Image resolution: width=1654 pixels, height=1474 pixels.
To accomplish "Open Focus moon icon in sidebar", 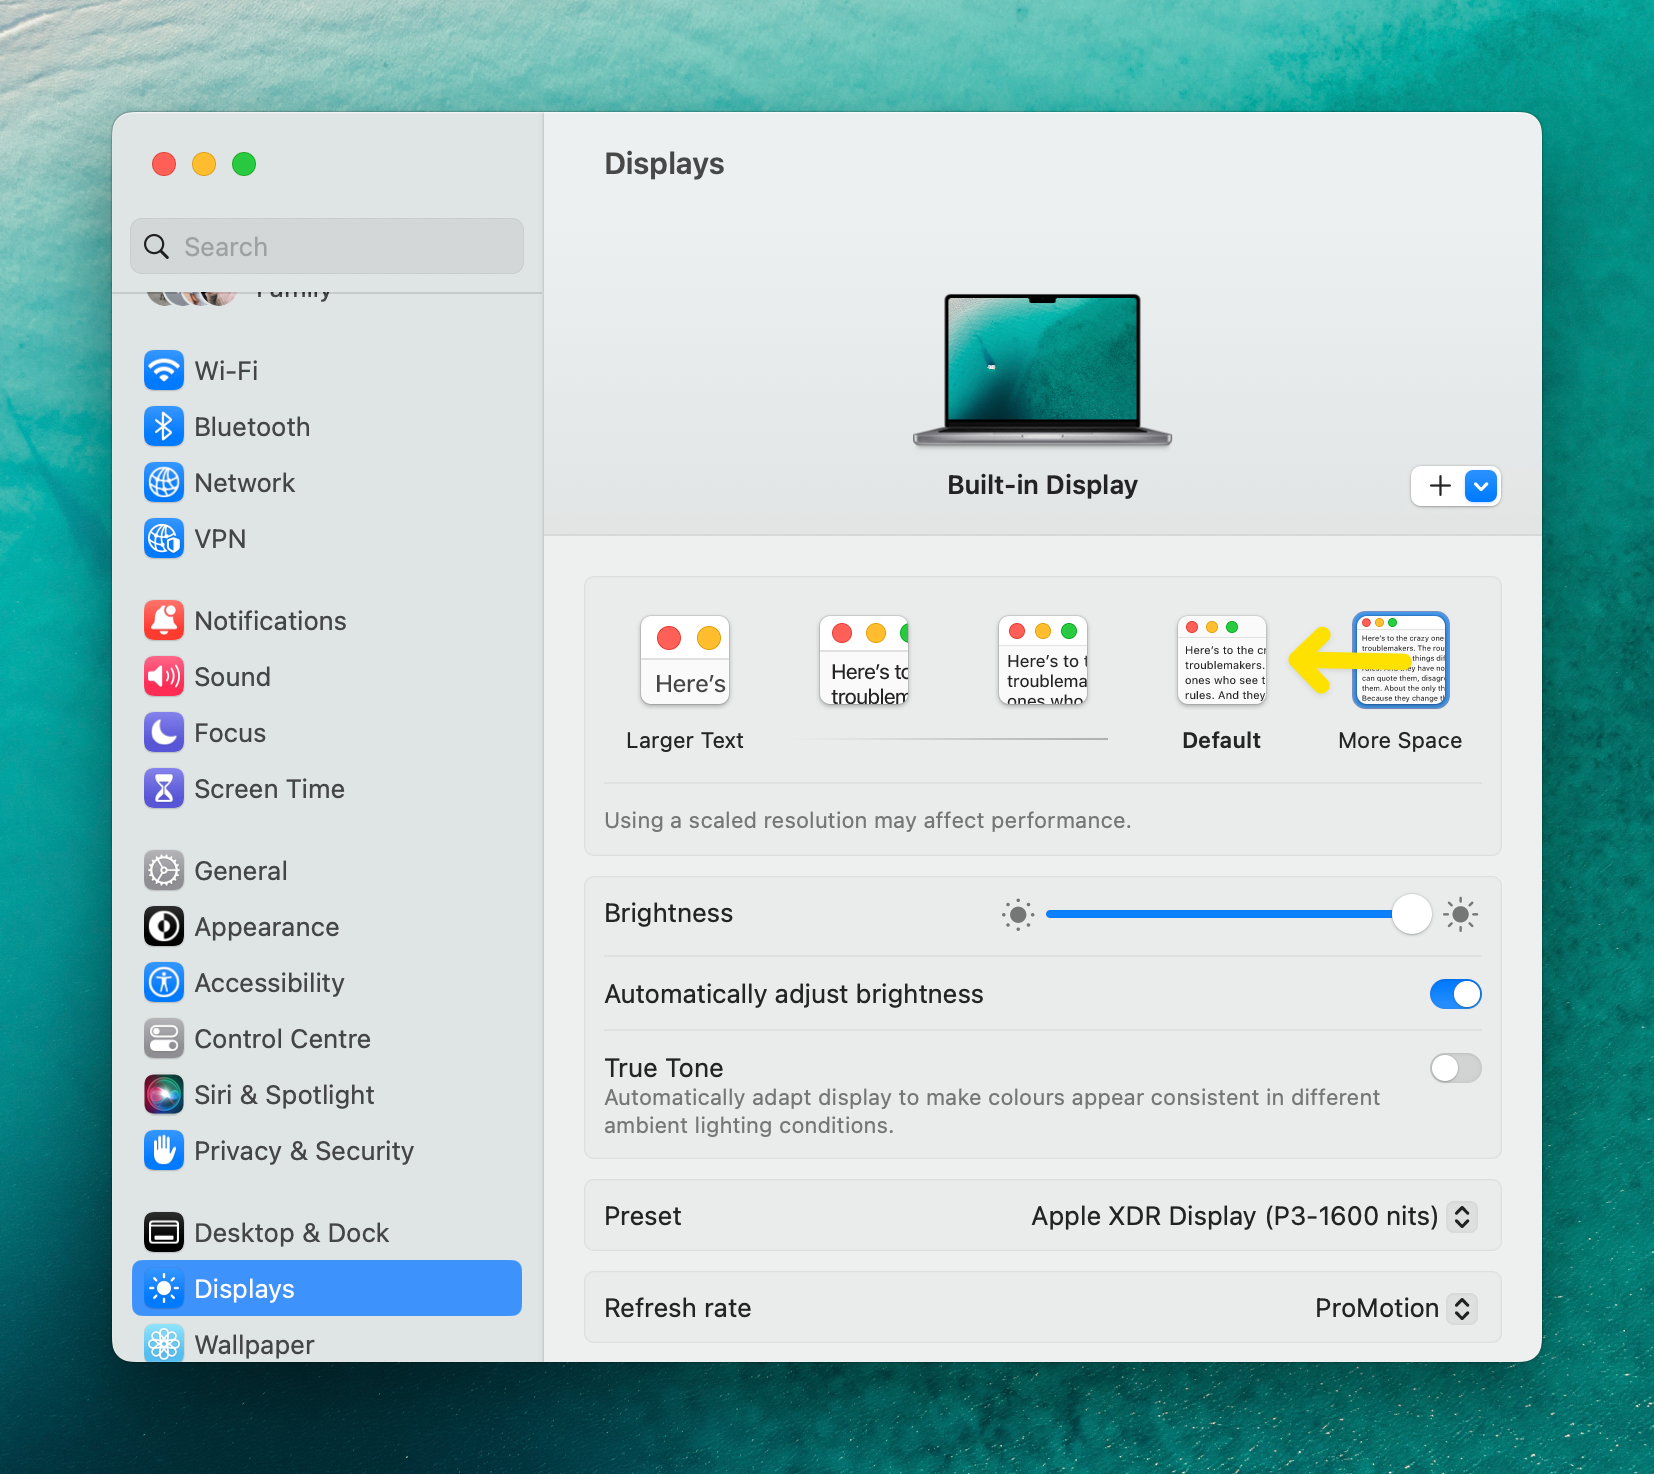I will point(164,732).
